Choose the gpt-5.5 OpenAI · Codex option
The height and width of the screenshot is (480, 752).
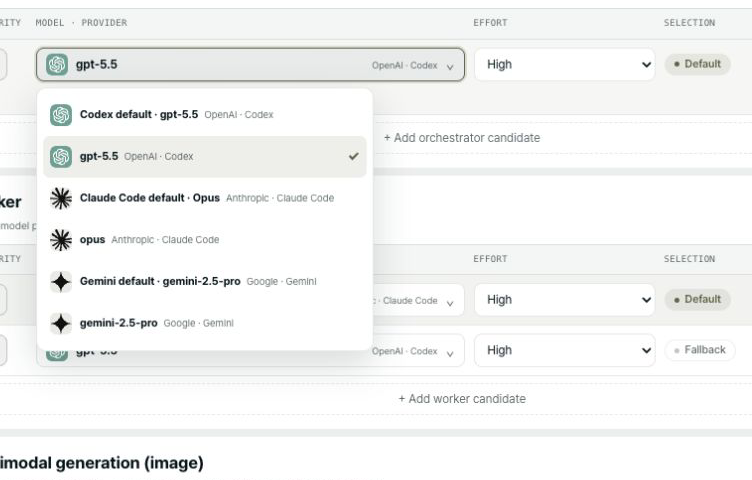(x=205, y=157)
